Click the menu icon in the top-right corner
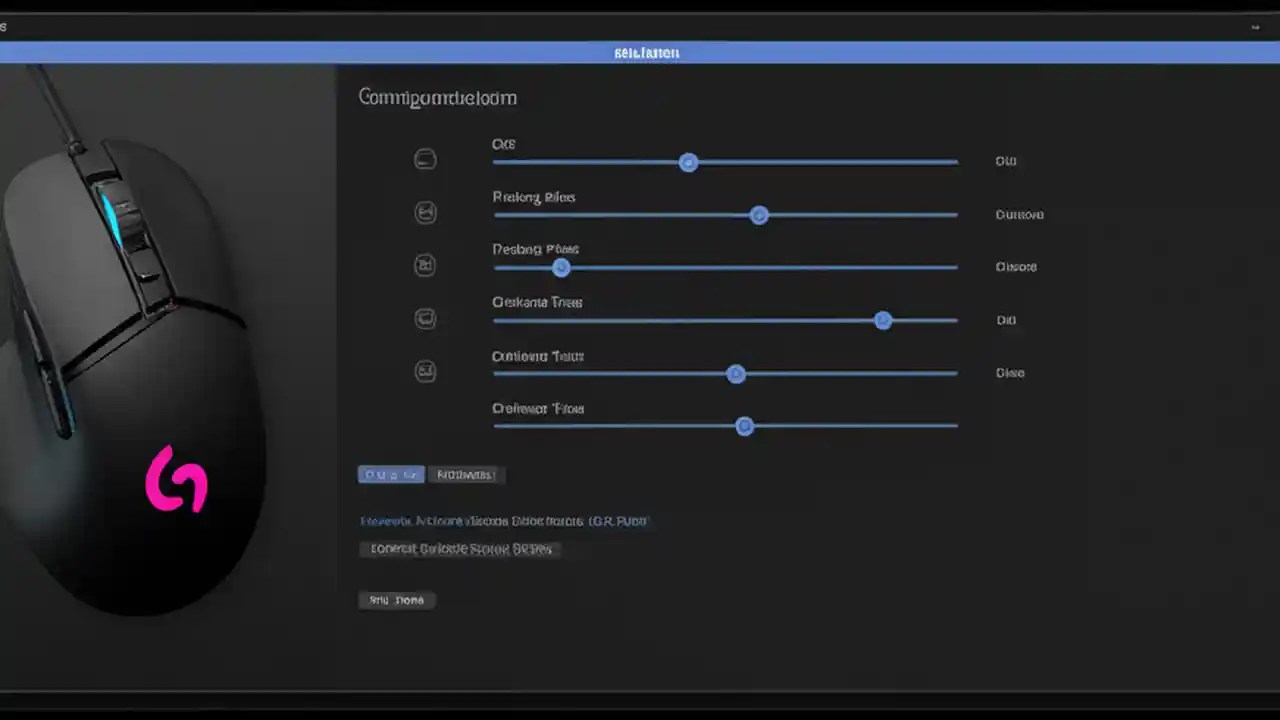 tap(1256, 27)
